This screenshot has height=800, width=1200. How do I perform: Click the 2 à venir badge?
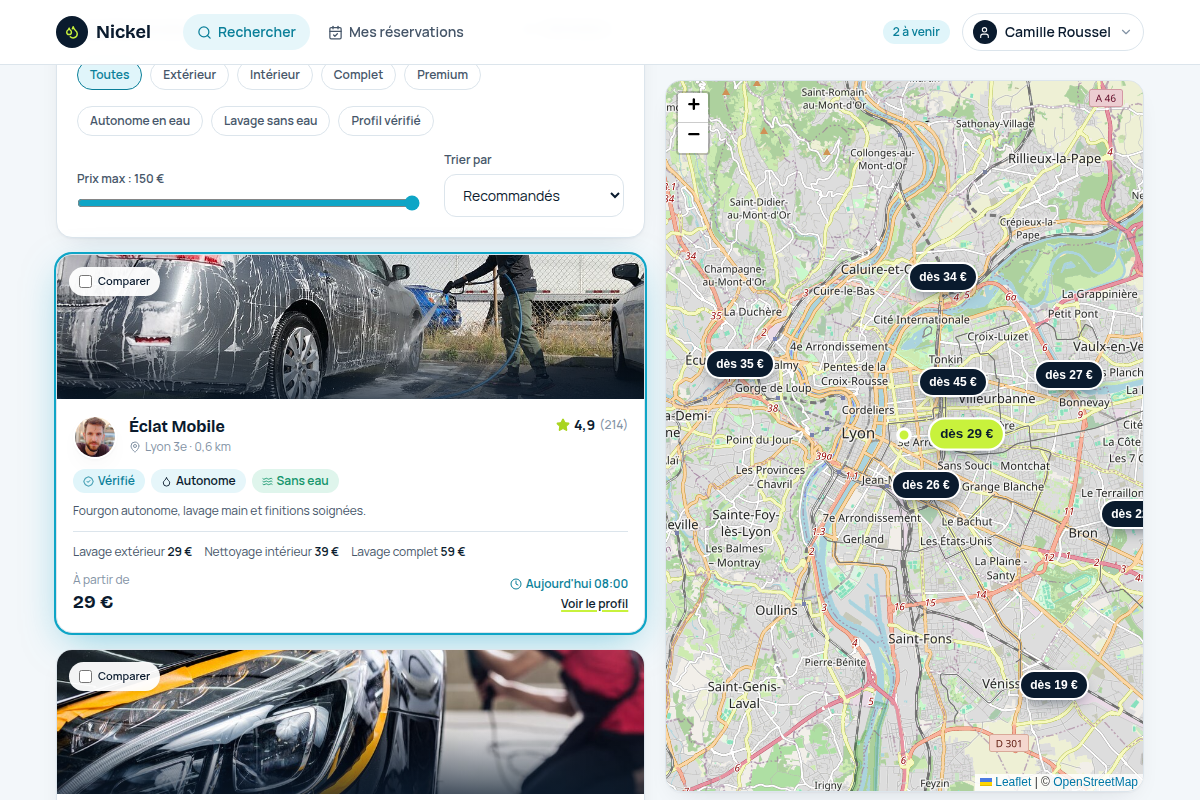pyautogui.click(x=916, y=32)
